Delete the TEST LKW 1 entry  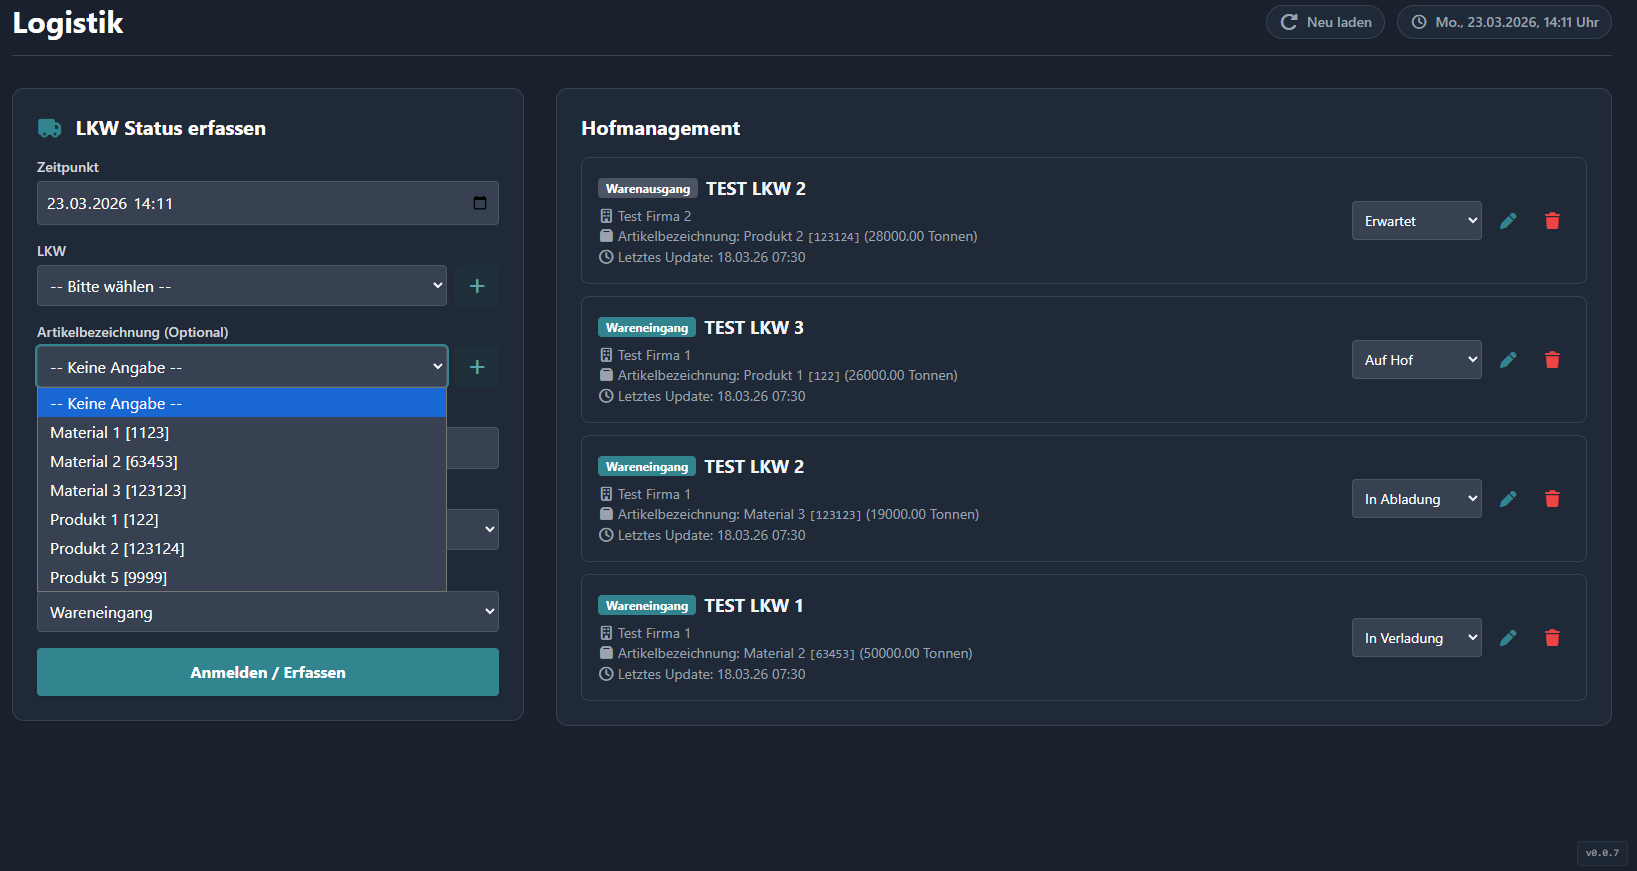coord(1552,638)
